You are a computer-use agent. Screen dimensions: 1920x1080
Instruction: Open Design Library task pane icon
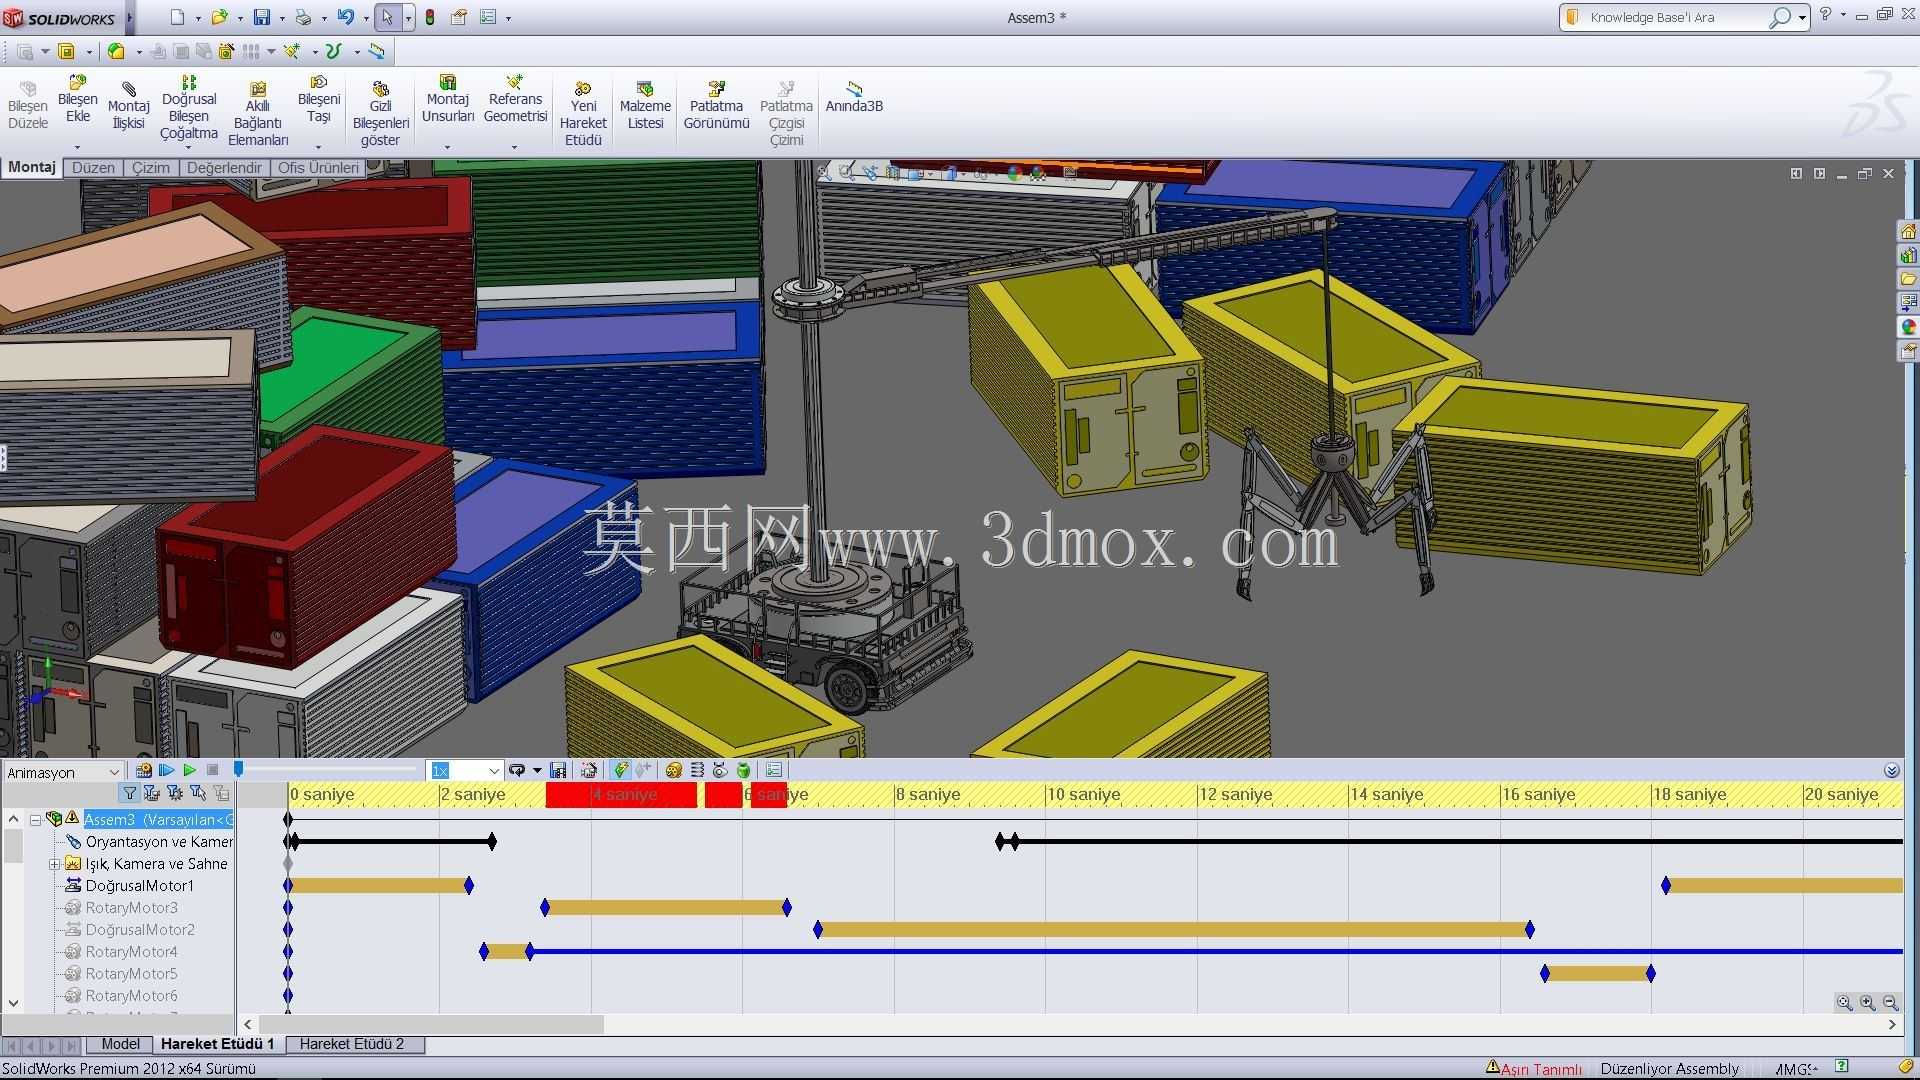pos(1908,256)
